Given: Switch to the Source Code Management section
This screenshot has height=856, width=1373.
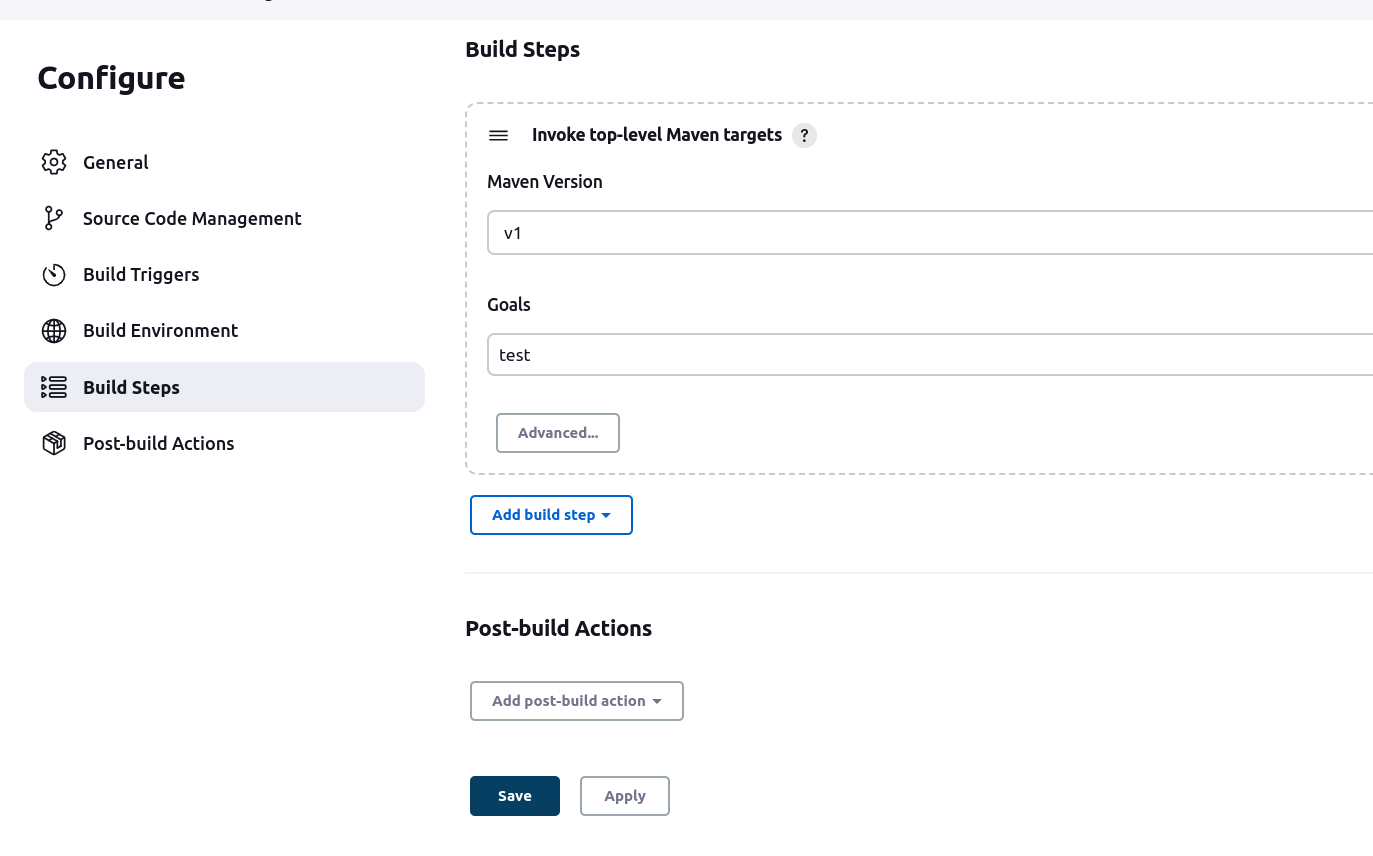Looking at the screenshot, I should pos(191,218).
